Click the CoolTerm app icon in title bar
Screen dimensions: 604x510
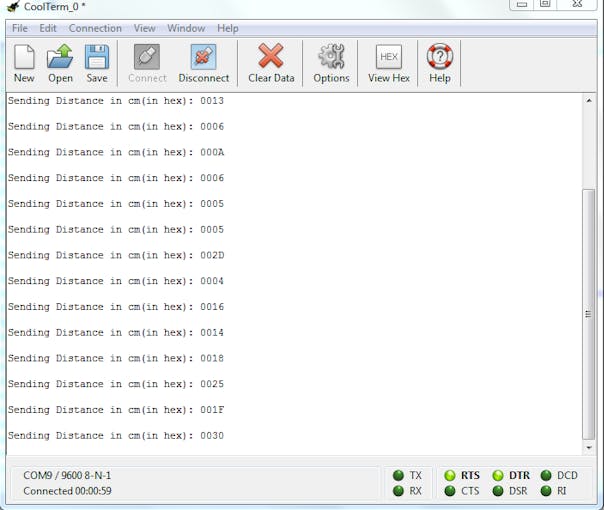click(x=13, y=6)
